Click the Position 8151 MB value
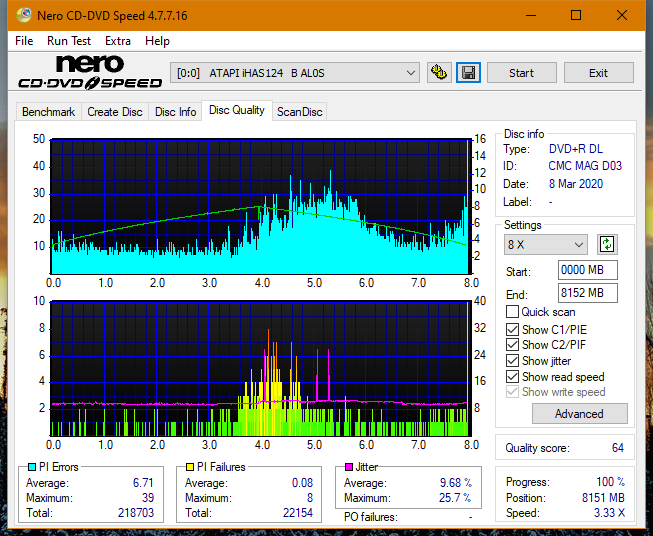 pos(603,498)
